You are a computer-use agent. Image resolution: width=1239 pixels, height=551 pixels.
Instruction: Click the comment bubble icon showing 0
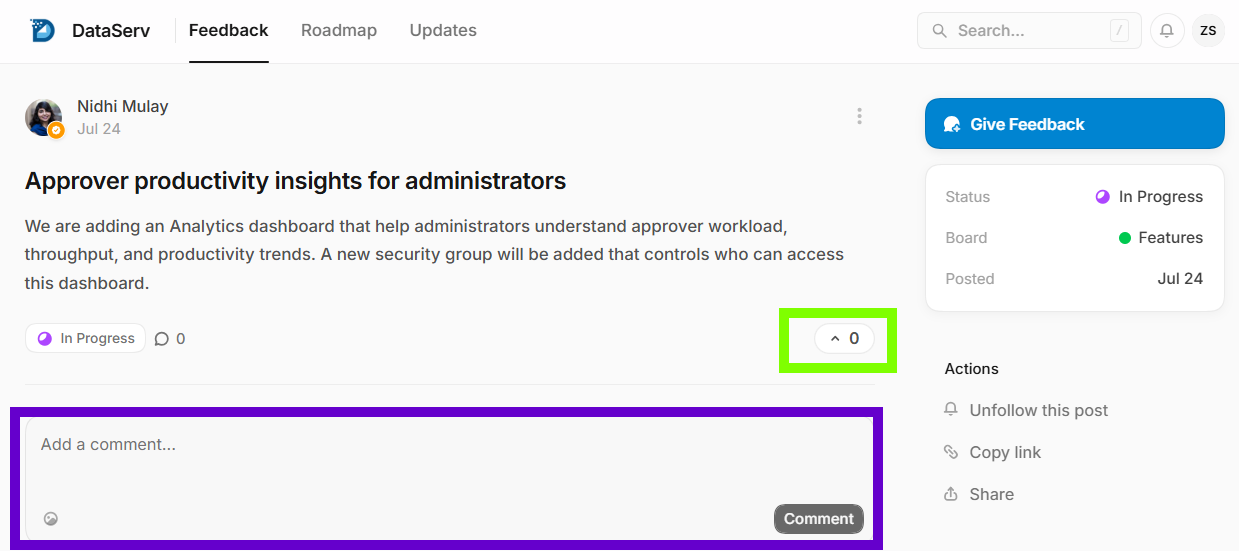pos(162,339)
